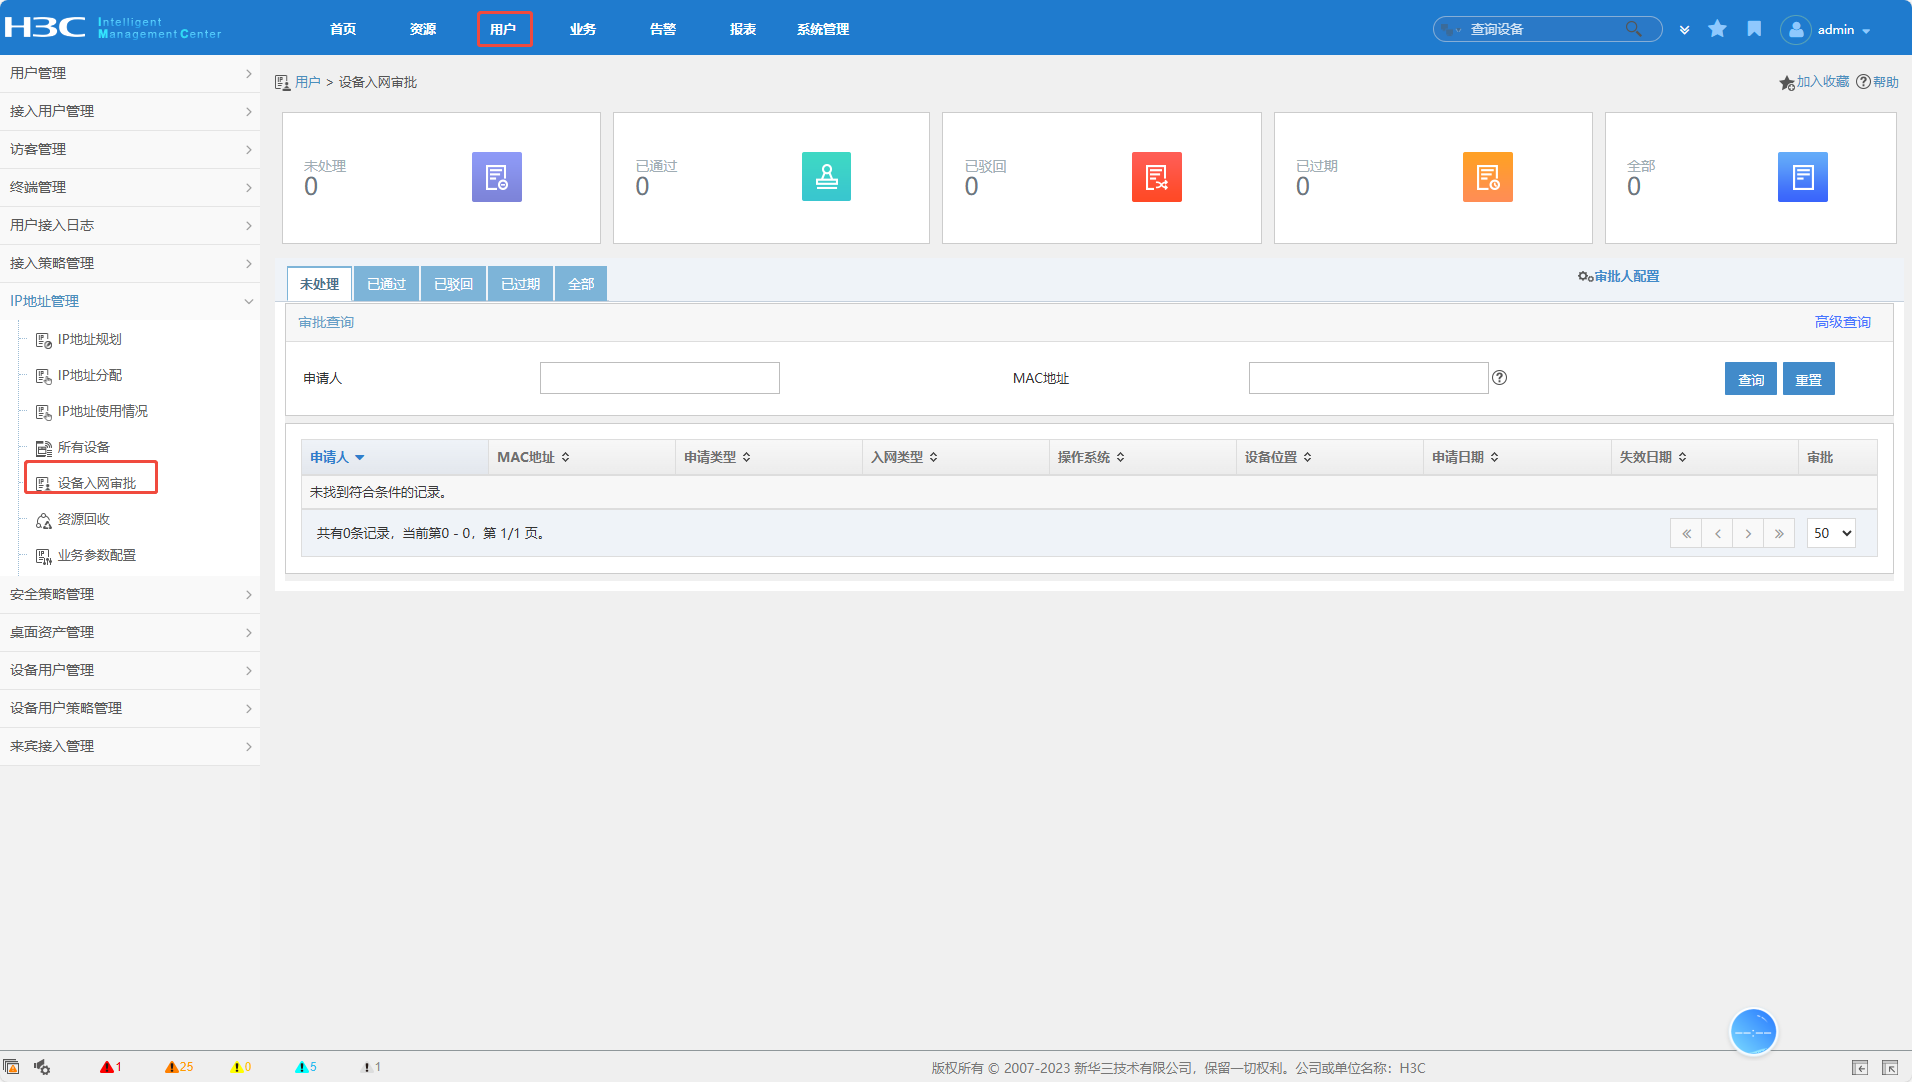Expand the 终端管理 sidebar section
The image size is (1912, 1082).
(x=130, y=187)
